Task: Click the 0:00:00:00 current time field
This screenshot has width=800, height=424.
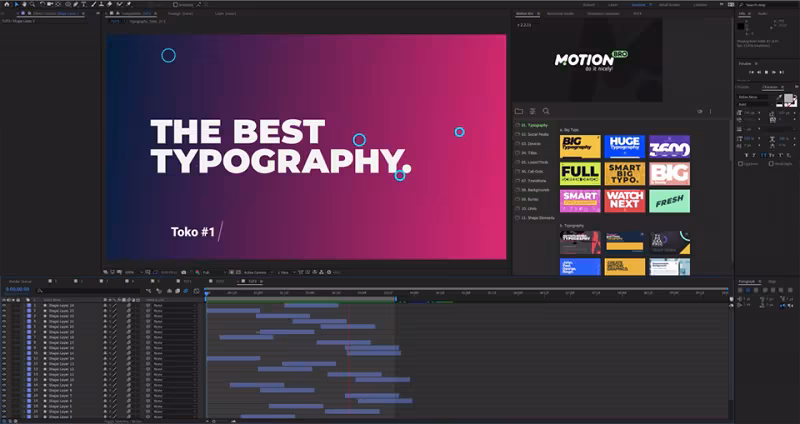Action: (x=17, y=289)
